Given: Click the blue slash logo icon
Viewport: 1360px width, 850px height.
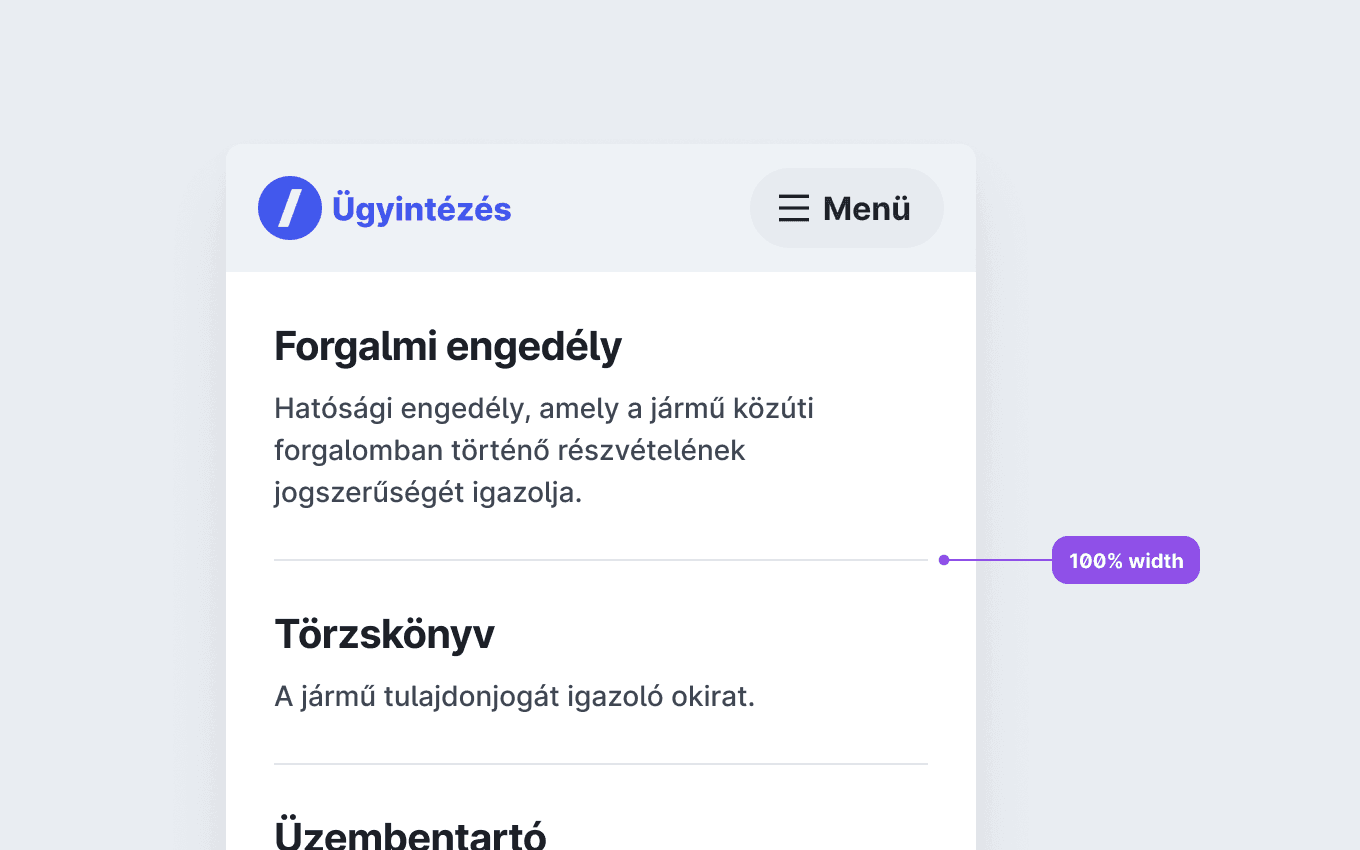Looking at the screenshot, I should [290, 208].
